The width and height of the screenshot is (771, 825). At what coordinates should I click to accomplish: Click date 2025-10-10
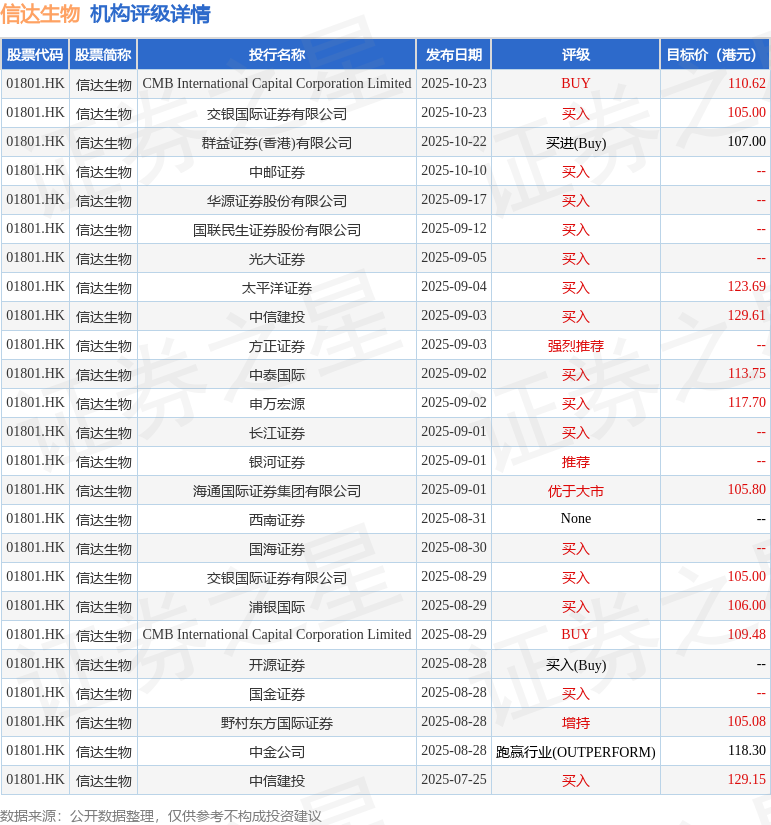[x=454, y=170]
